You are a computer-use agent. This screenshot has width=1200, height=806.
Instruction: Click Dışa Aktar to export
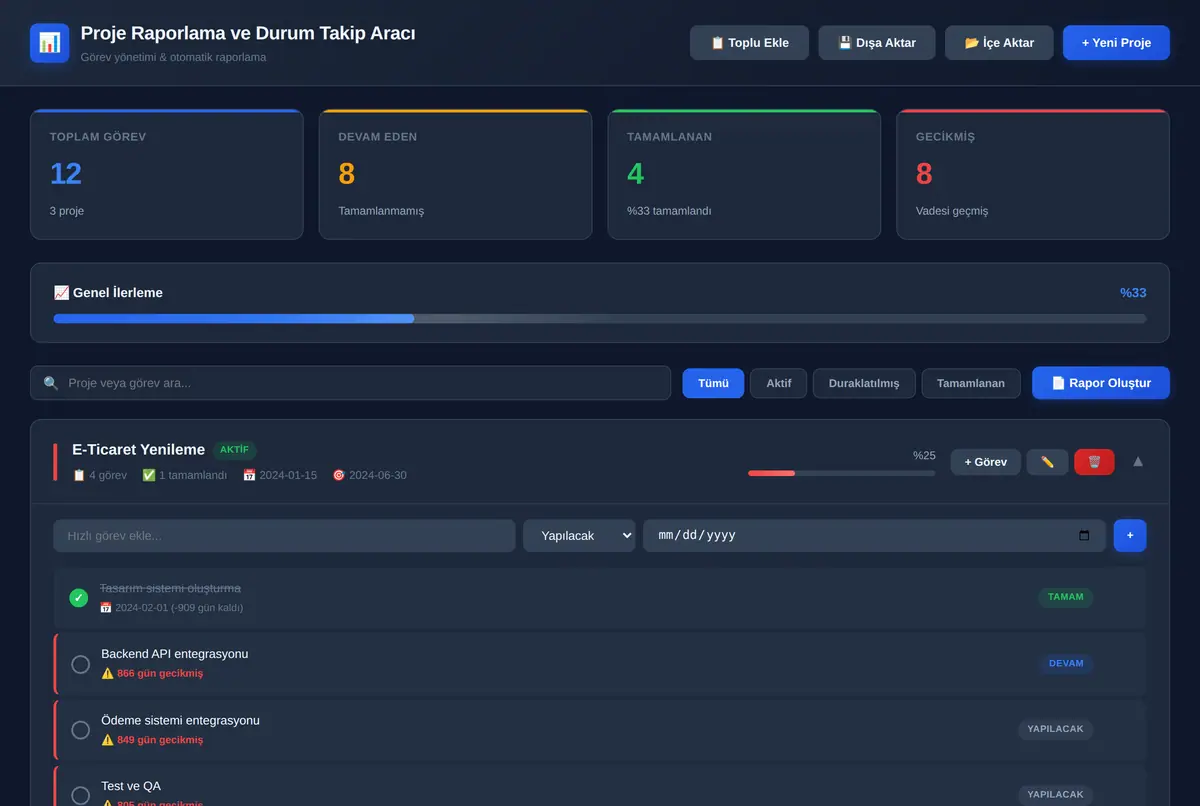(x=877, y=43)
